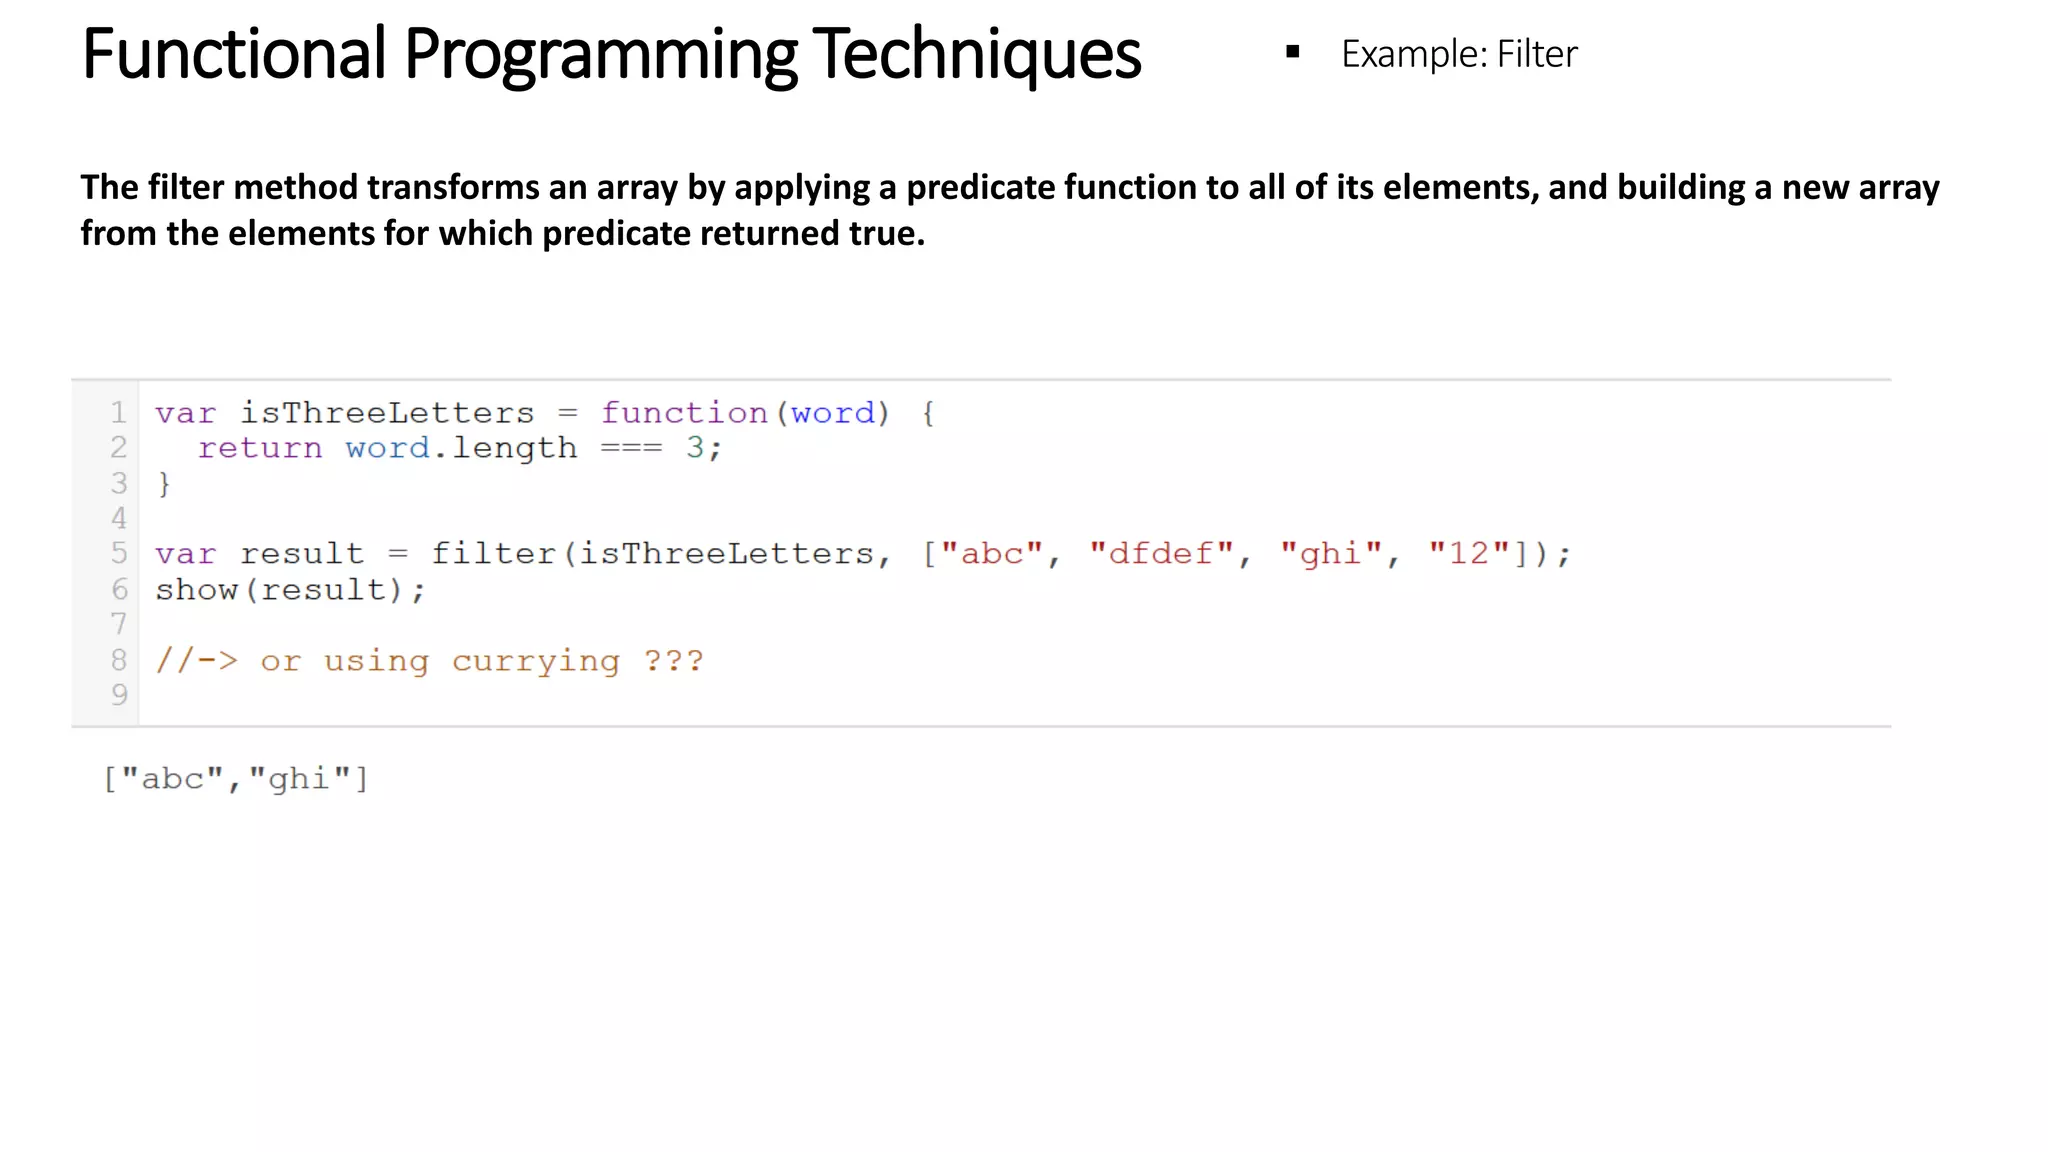Click the "dfdef" string literal

(x=1161, y=554)
